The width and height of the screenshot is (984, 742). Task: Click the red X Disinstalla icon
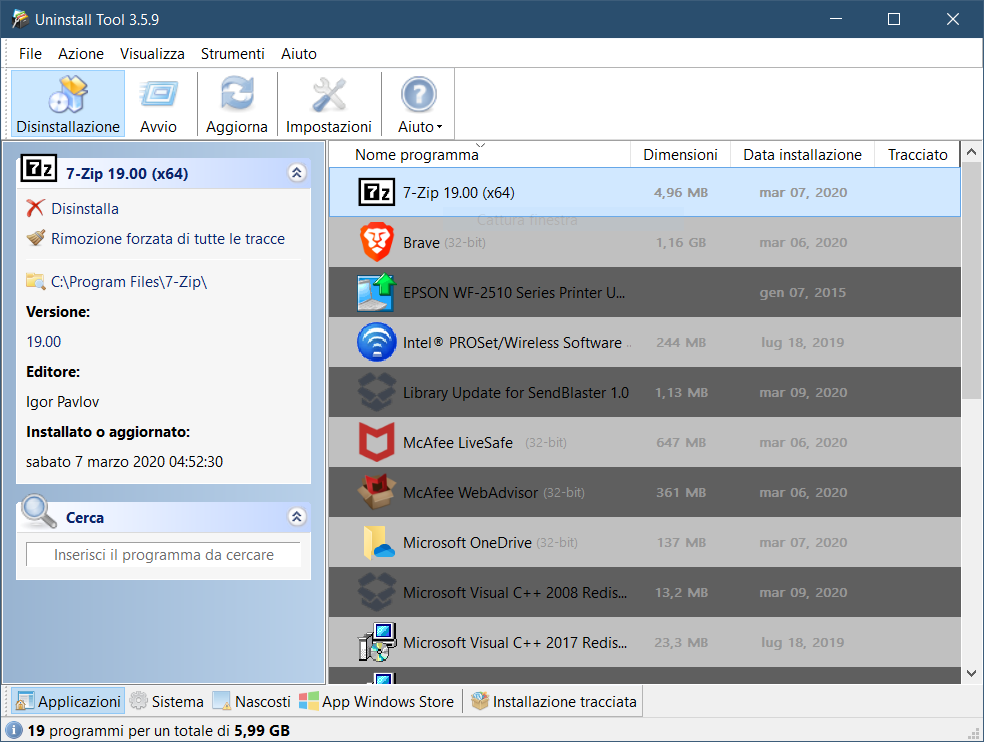(x=36, y=208)
